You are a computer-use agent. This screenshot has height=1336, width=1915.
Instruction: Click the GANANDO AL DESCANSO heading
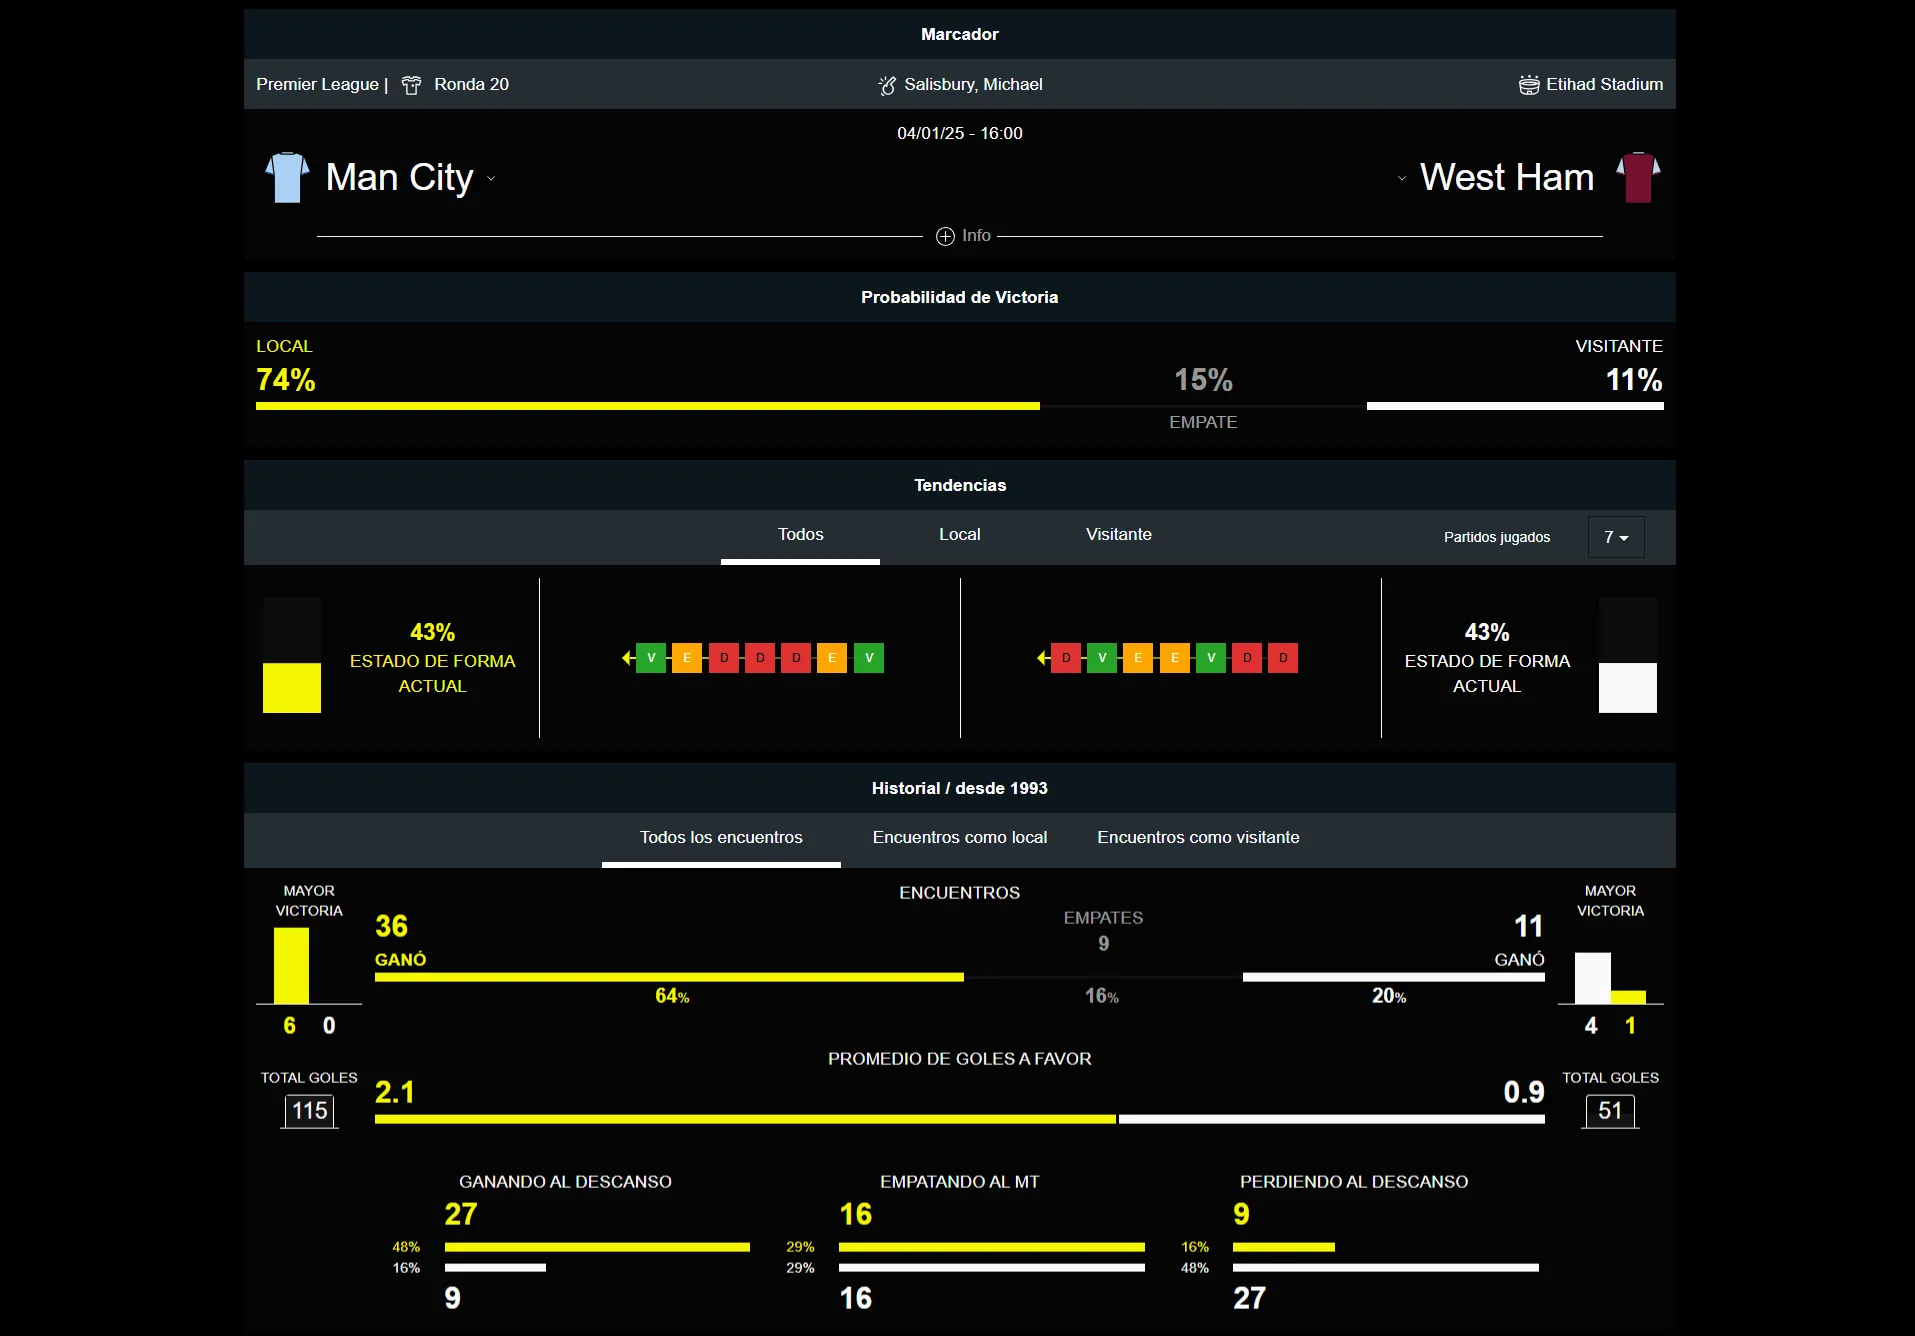coord(565,1182)
